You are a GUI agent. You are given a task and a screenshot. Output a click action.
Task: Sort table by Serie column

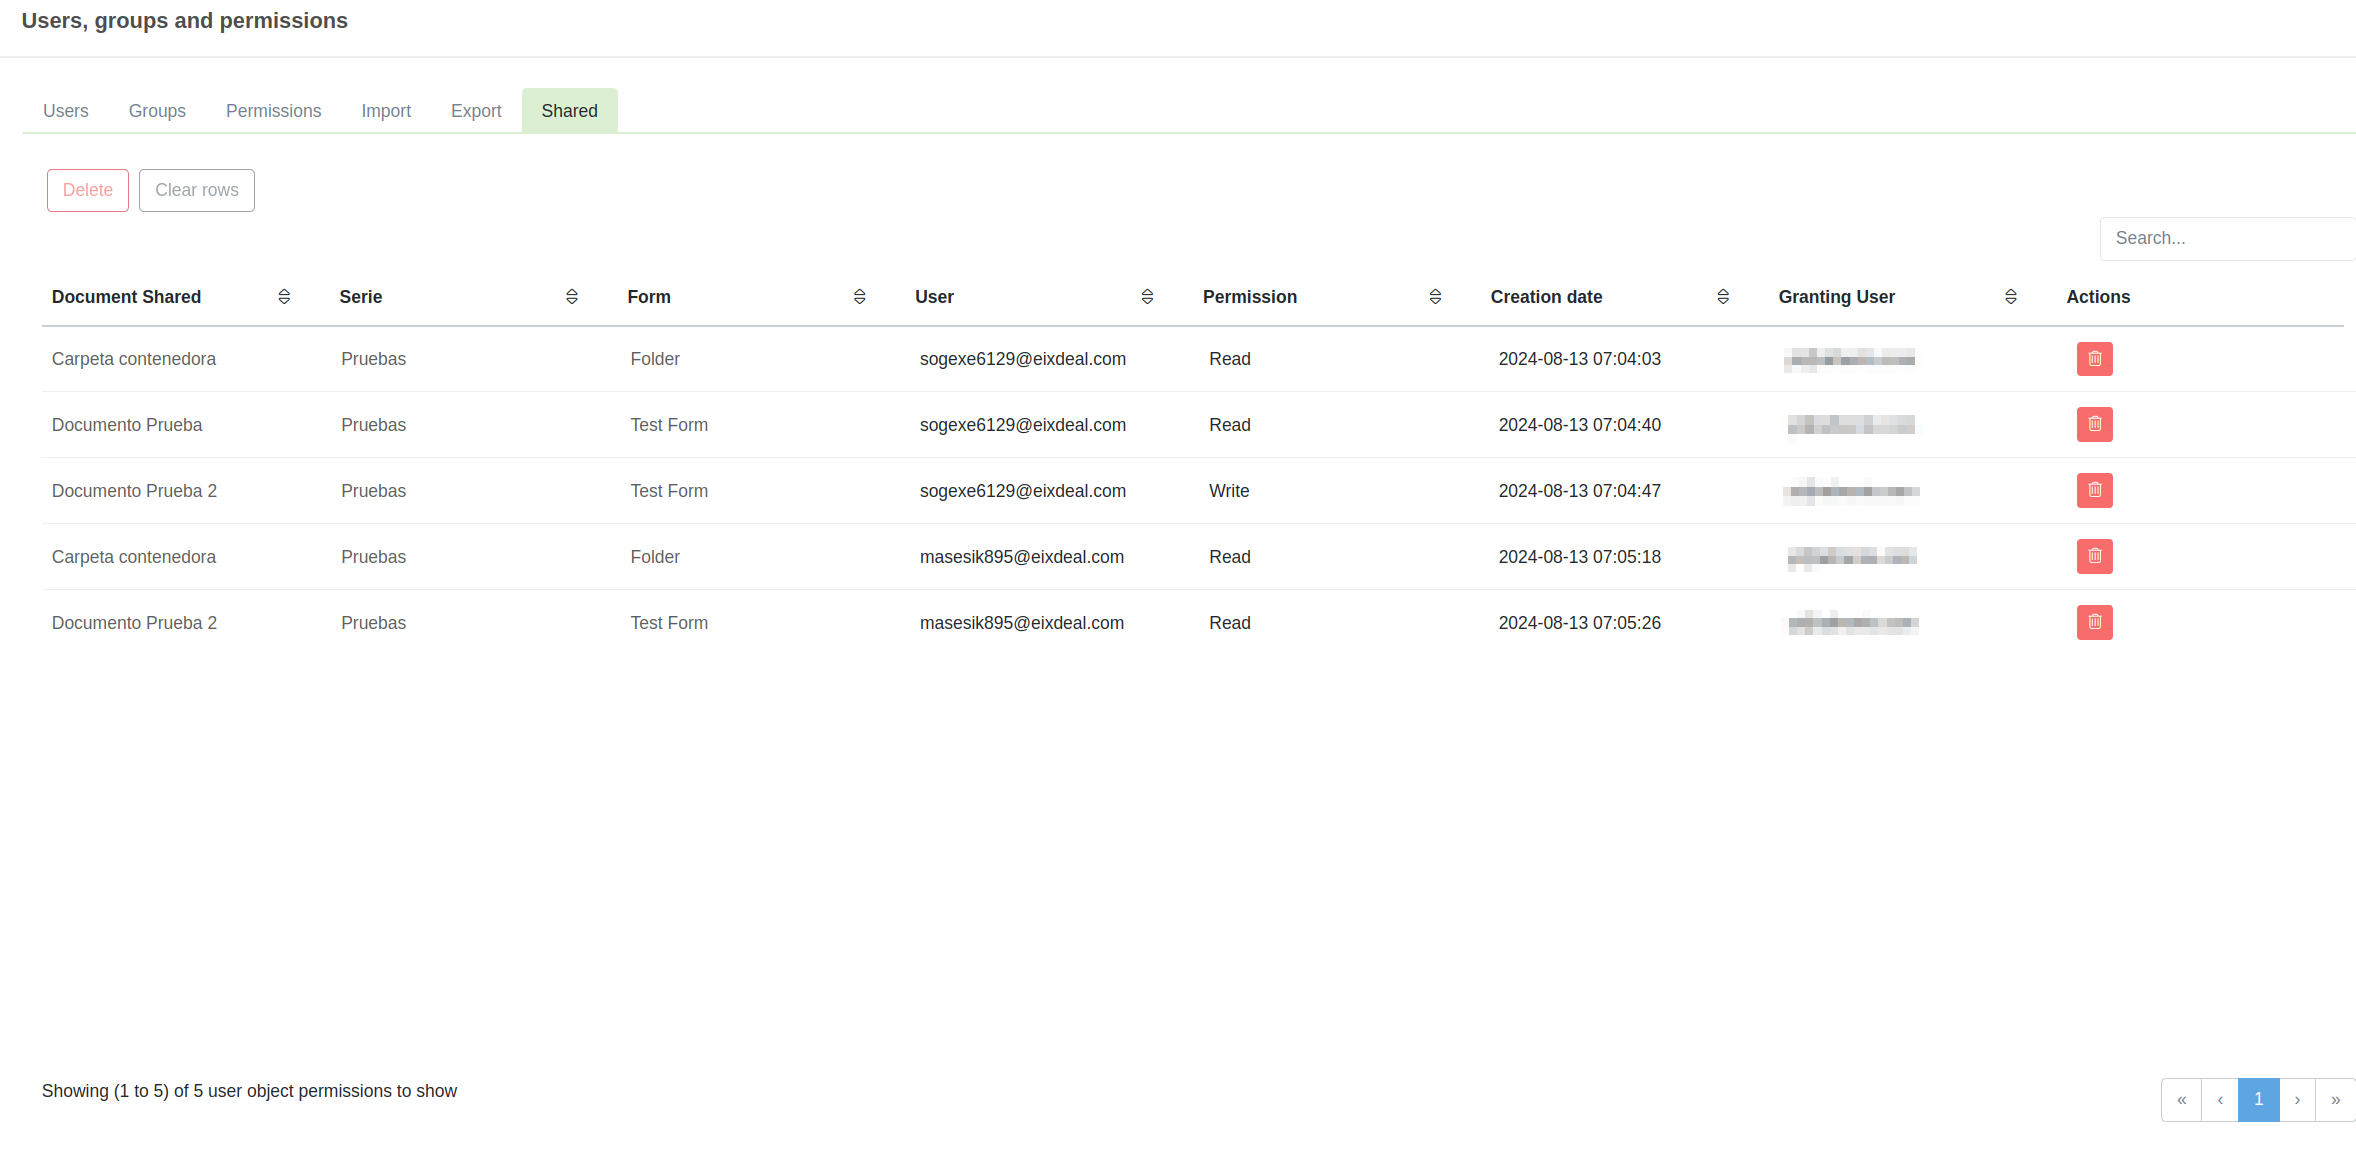pos(572,297)
